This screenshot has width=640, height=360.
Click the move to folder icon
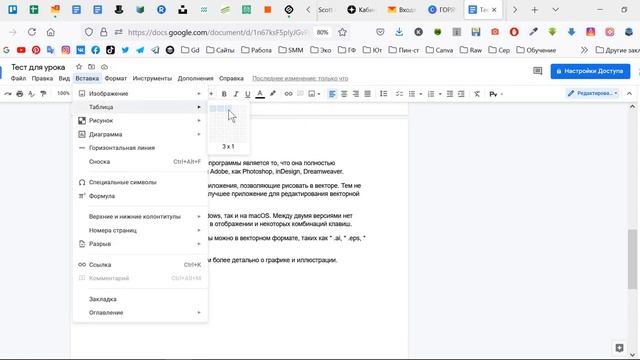(91, 67)
